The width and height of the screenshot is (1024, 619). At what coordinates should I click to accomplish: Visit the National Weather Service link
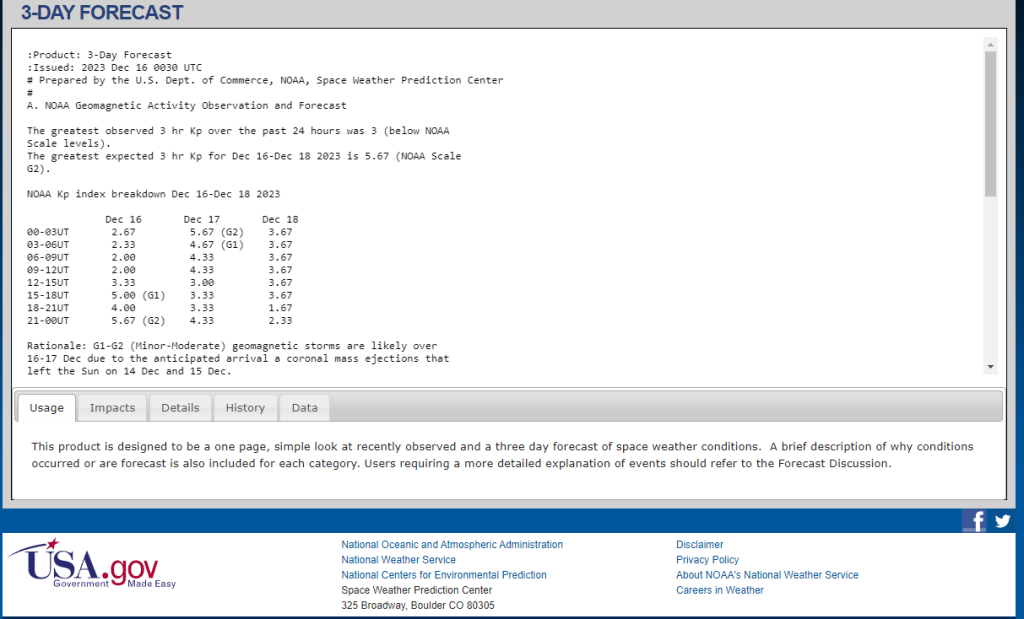coord(398,560)
